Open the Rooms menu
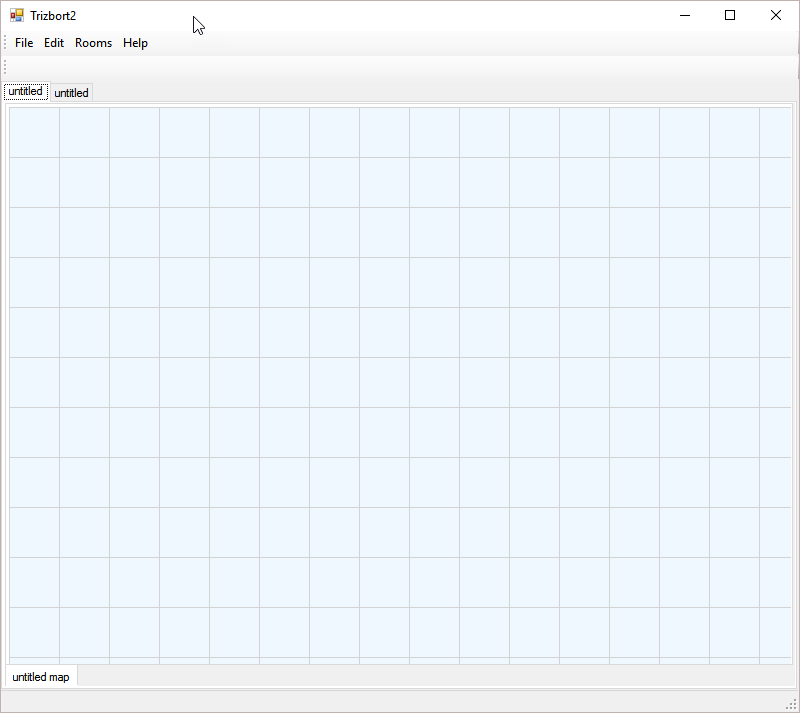The width and height of the screenshot is (800, 713). [93, 43]
